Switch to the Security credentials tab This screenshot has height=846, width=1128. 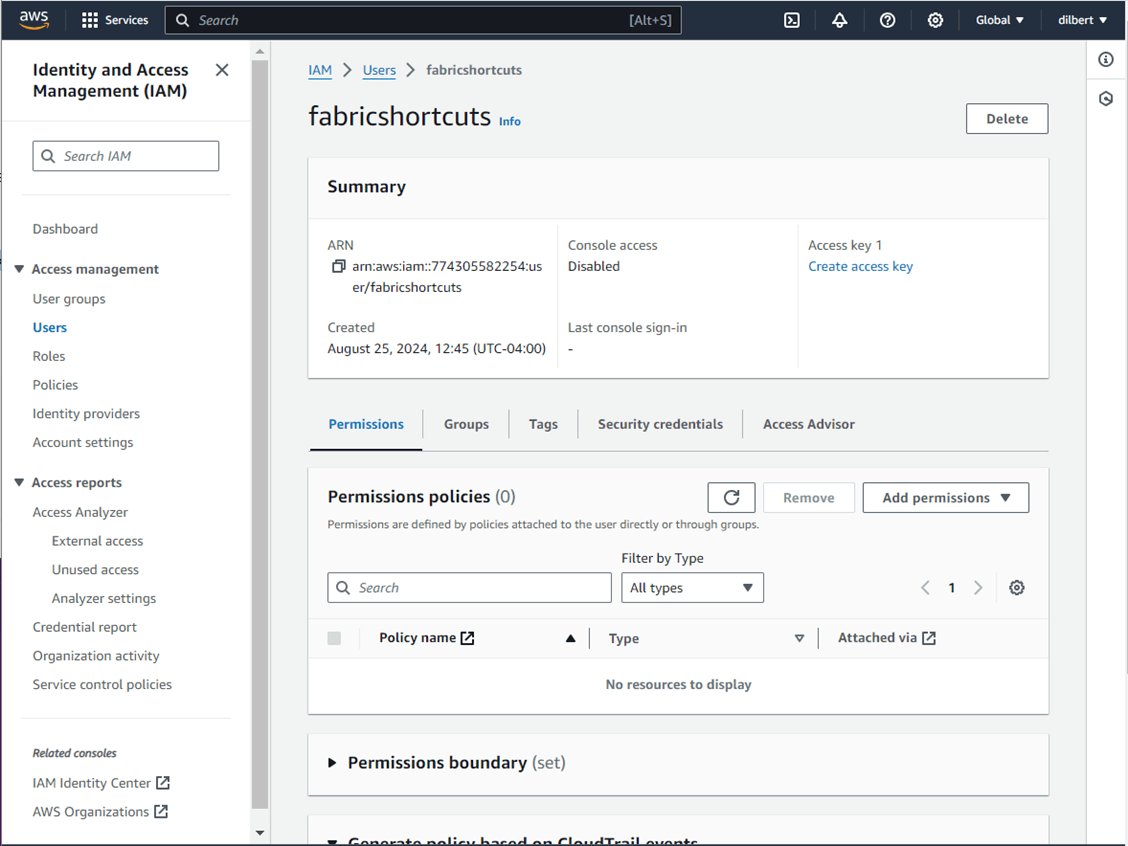660,424
